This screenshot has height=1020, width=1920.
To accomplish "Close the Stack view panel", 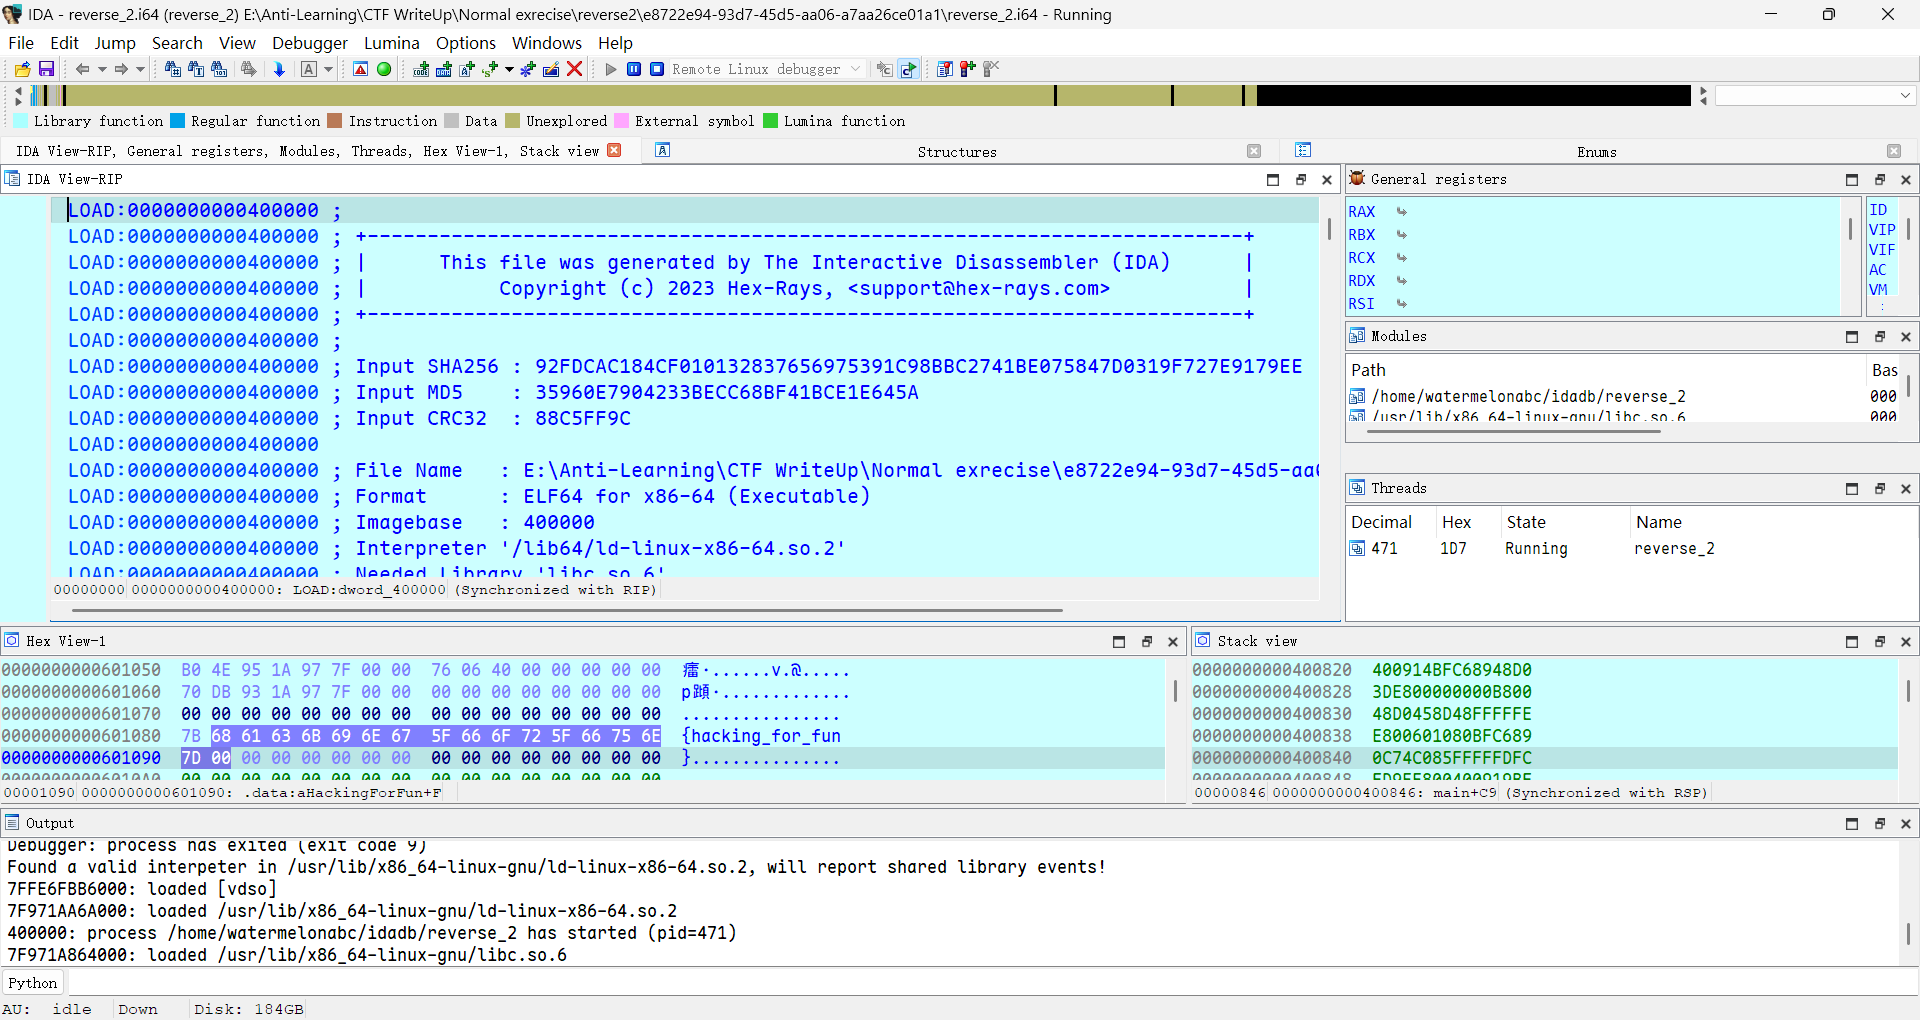I will pyautogui.click(x=1906, y=642).
